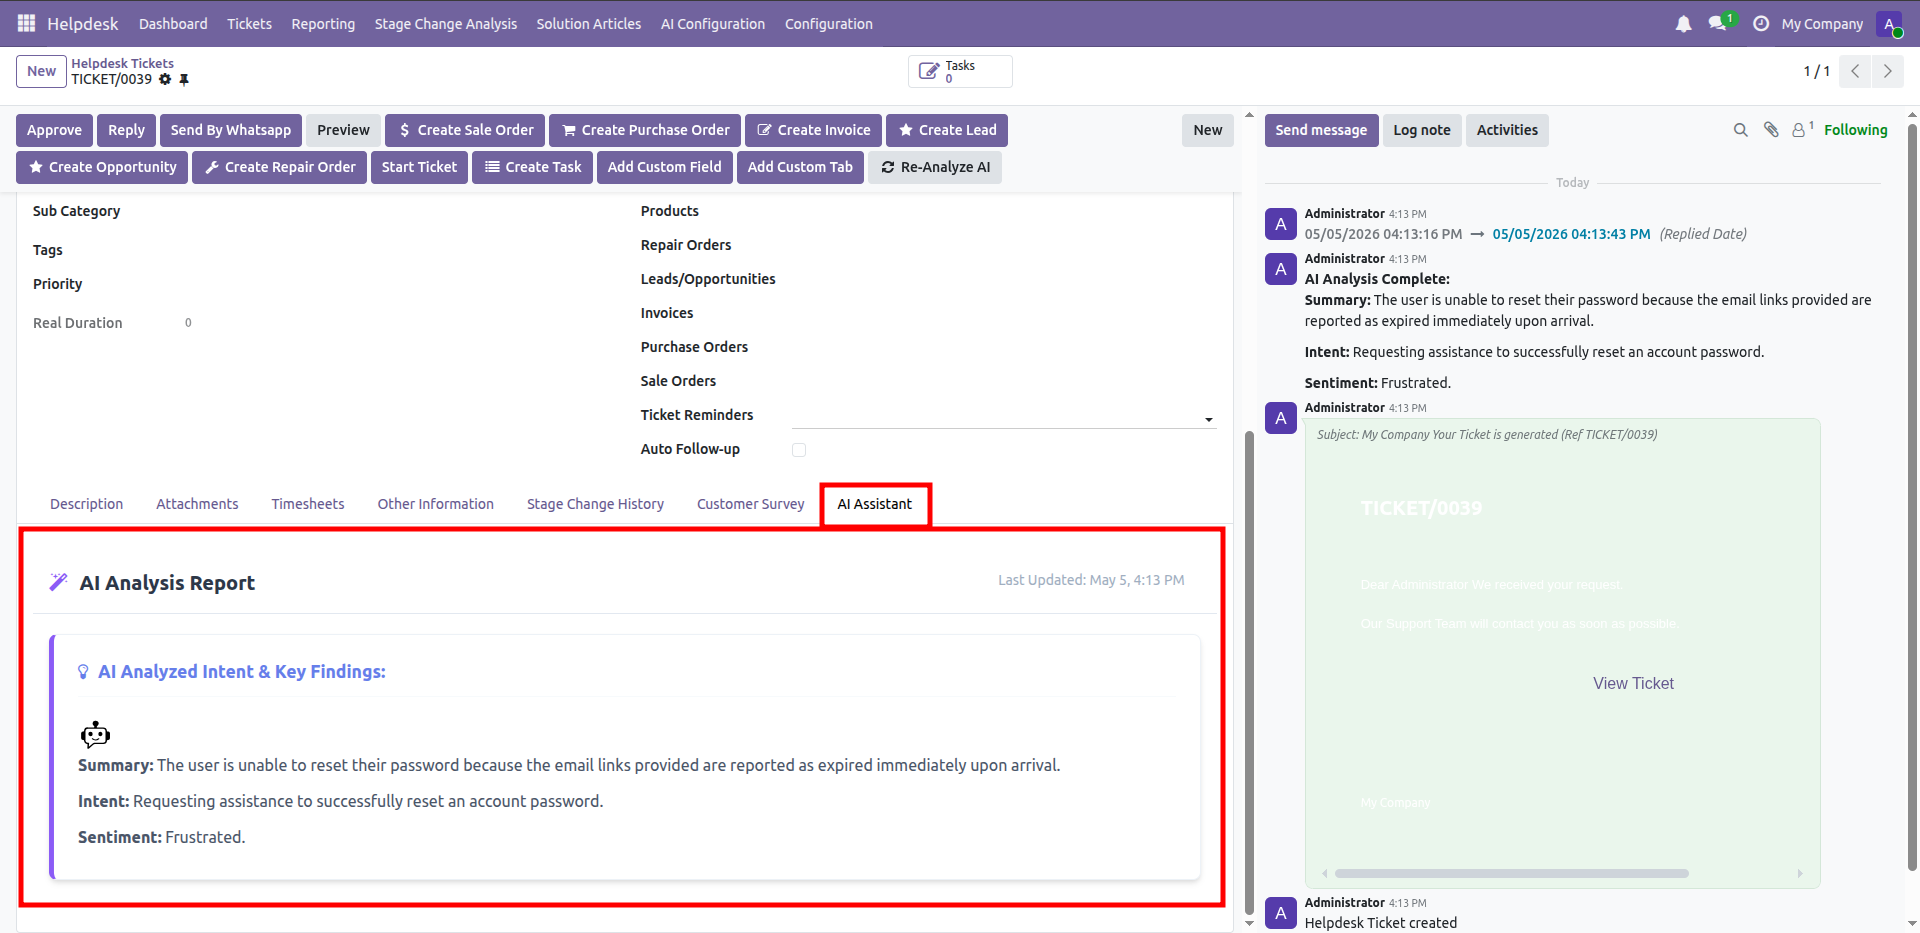
Task: Go to the previous record arrow
Action: (x=1855, y=71)
